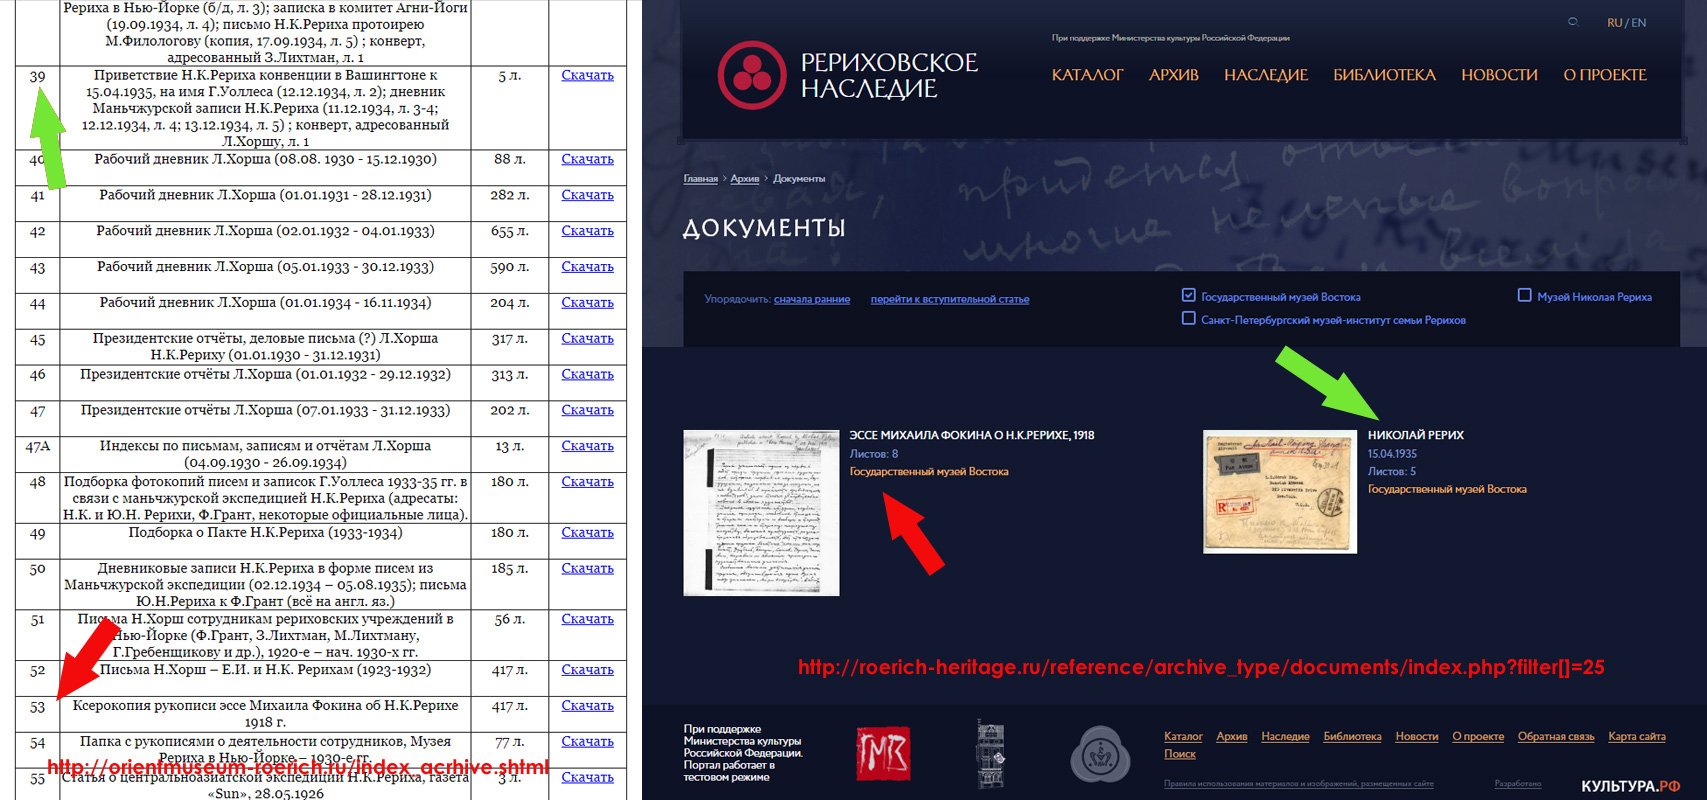Click the ДОКУМЕНТЫ page heading

point(764,229)
